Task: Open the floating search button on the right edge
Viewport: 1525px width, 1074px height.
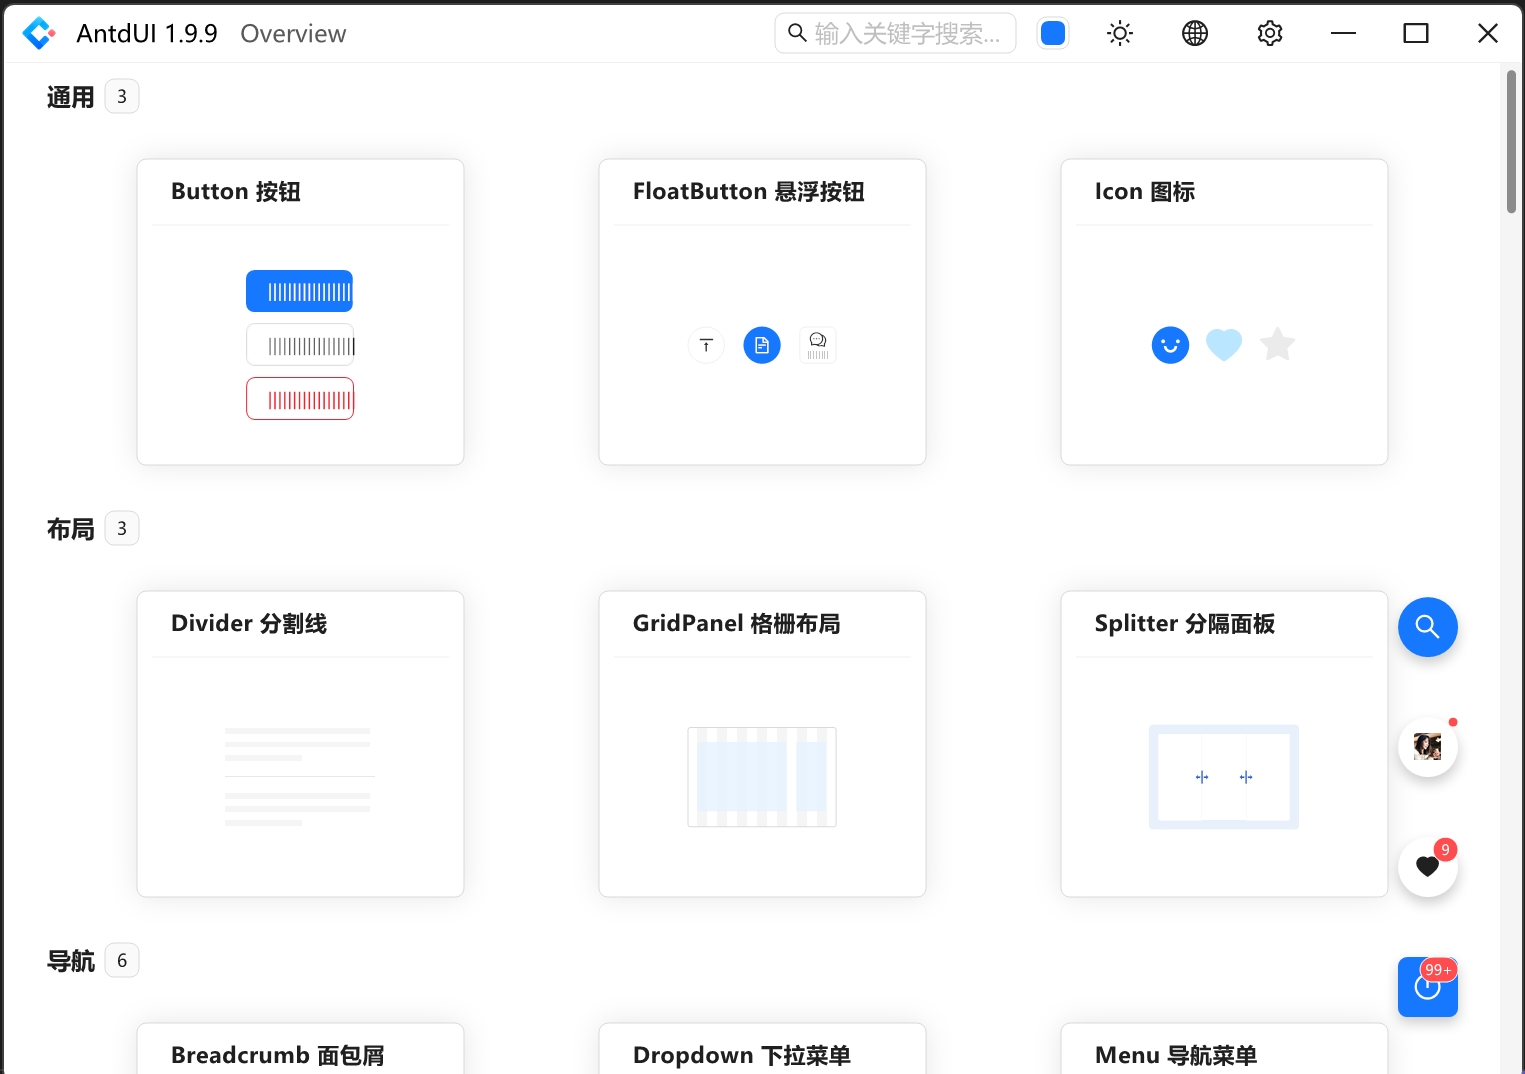Action: [x=1427, y=627]
